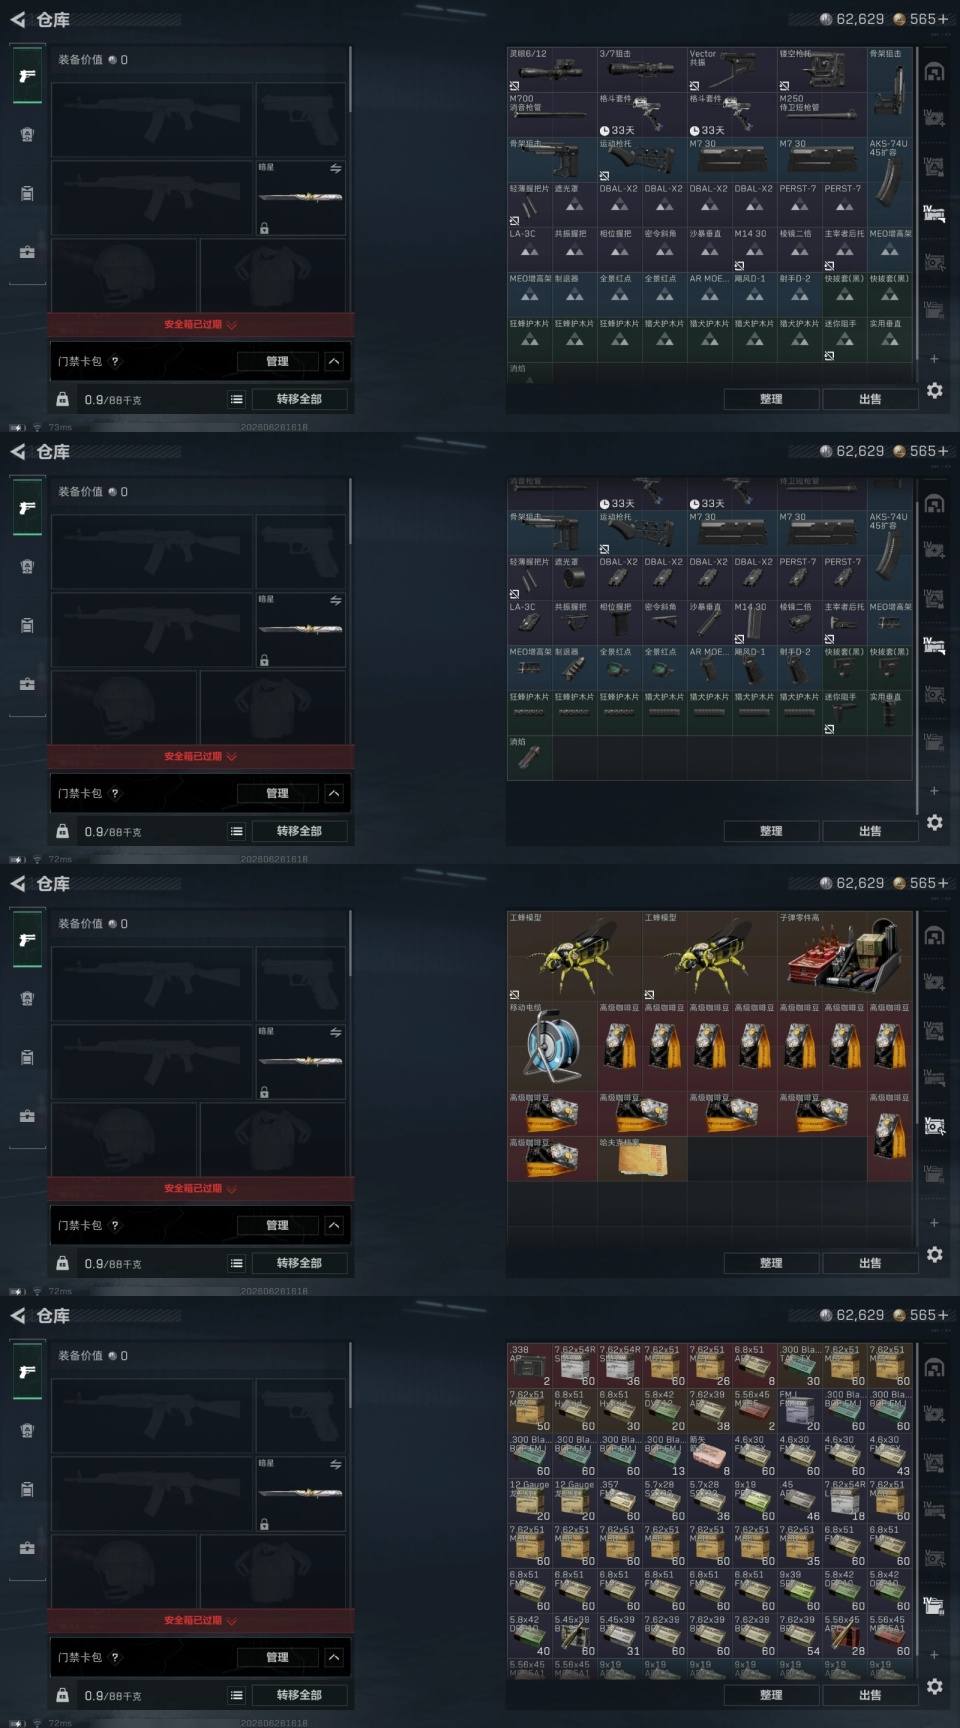The image size is (960, 1728).
Task: Select the 镂空枪托 stock item
Action: click(x=822, y=69)
